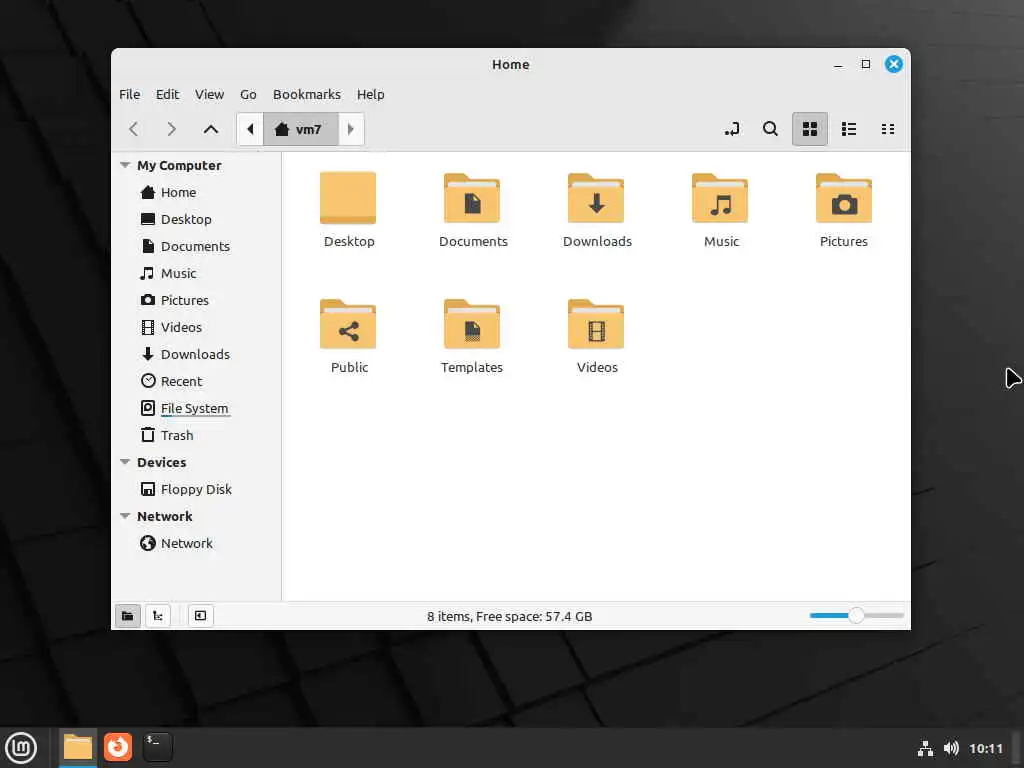Click the path bar left scroll arrow
Image resolution: width=1024 pixels, height=768 pixels.
tap(250, 129)
